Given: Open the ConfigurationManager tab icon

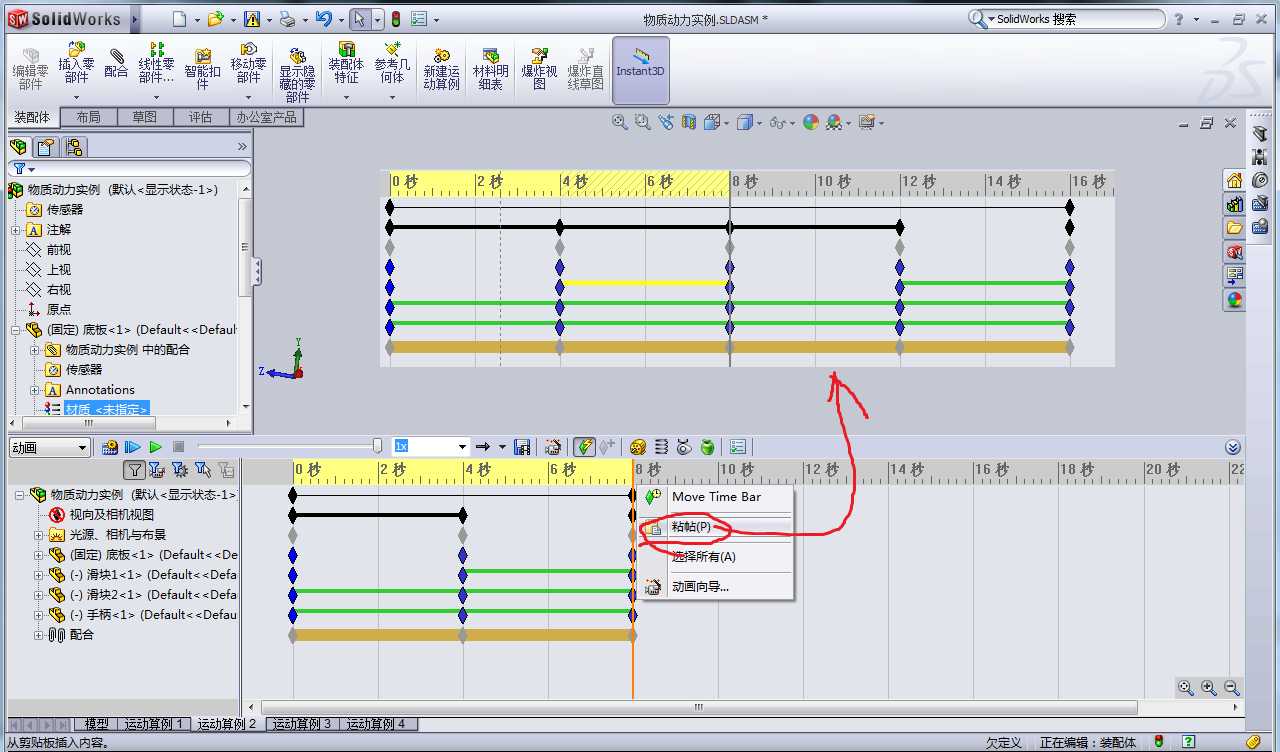Looking at the screenshot, I should point(73,147).
